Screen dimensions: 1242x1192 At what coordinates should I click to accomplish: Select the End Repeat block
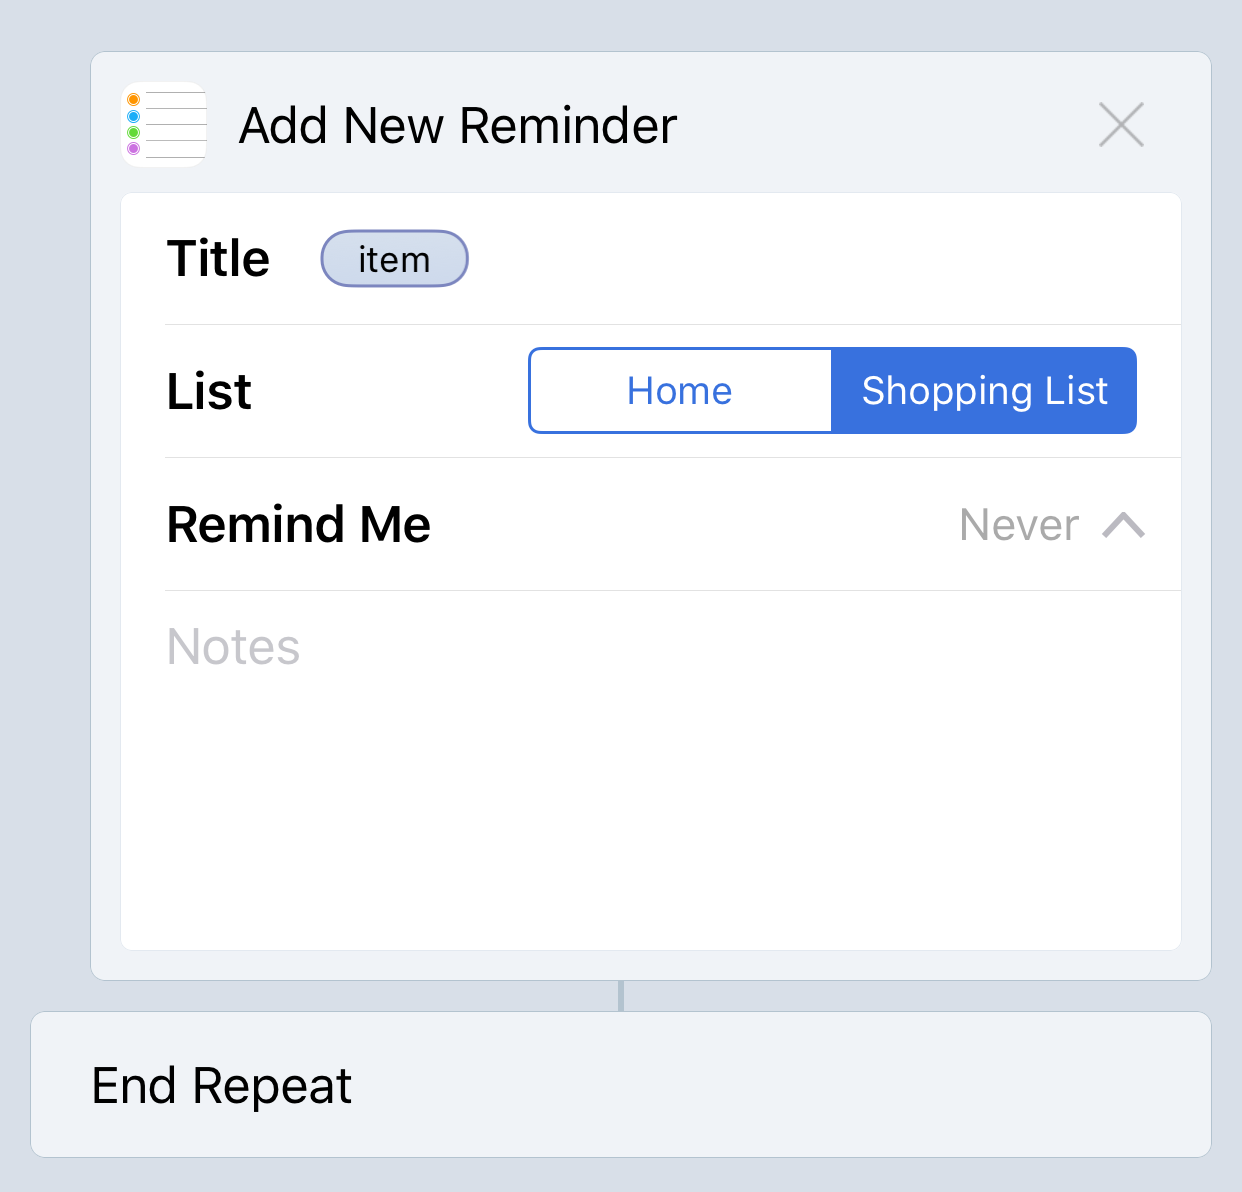[621, 1085]
